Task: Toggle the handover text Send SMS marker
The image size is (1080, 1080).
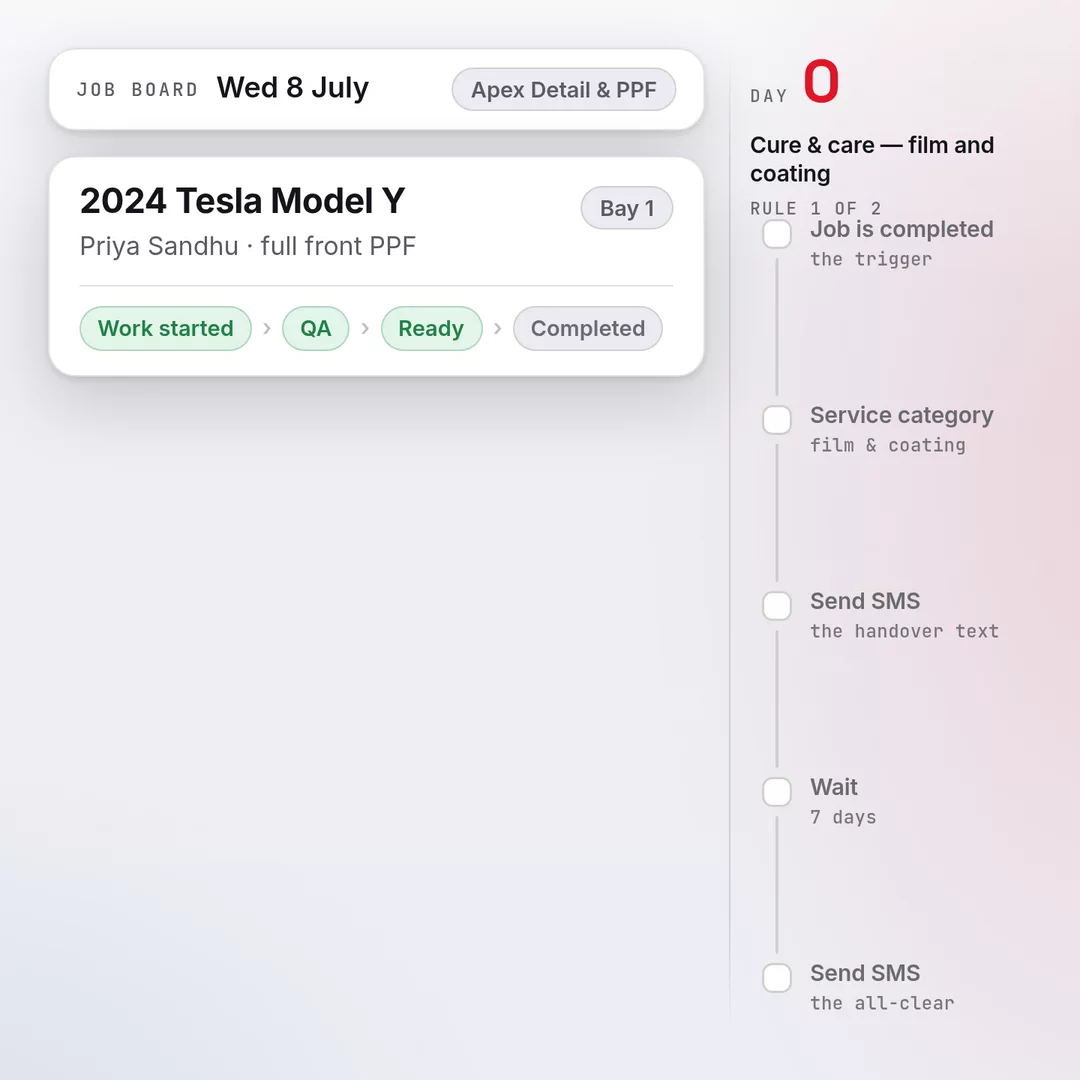Action: pyautogui.click(x=777, y=606)
